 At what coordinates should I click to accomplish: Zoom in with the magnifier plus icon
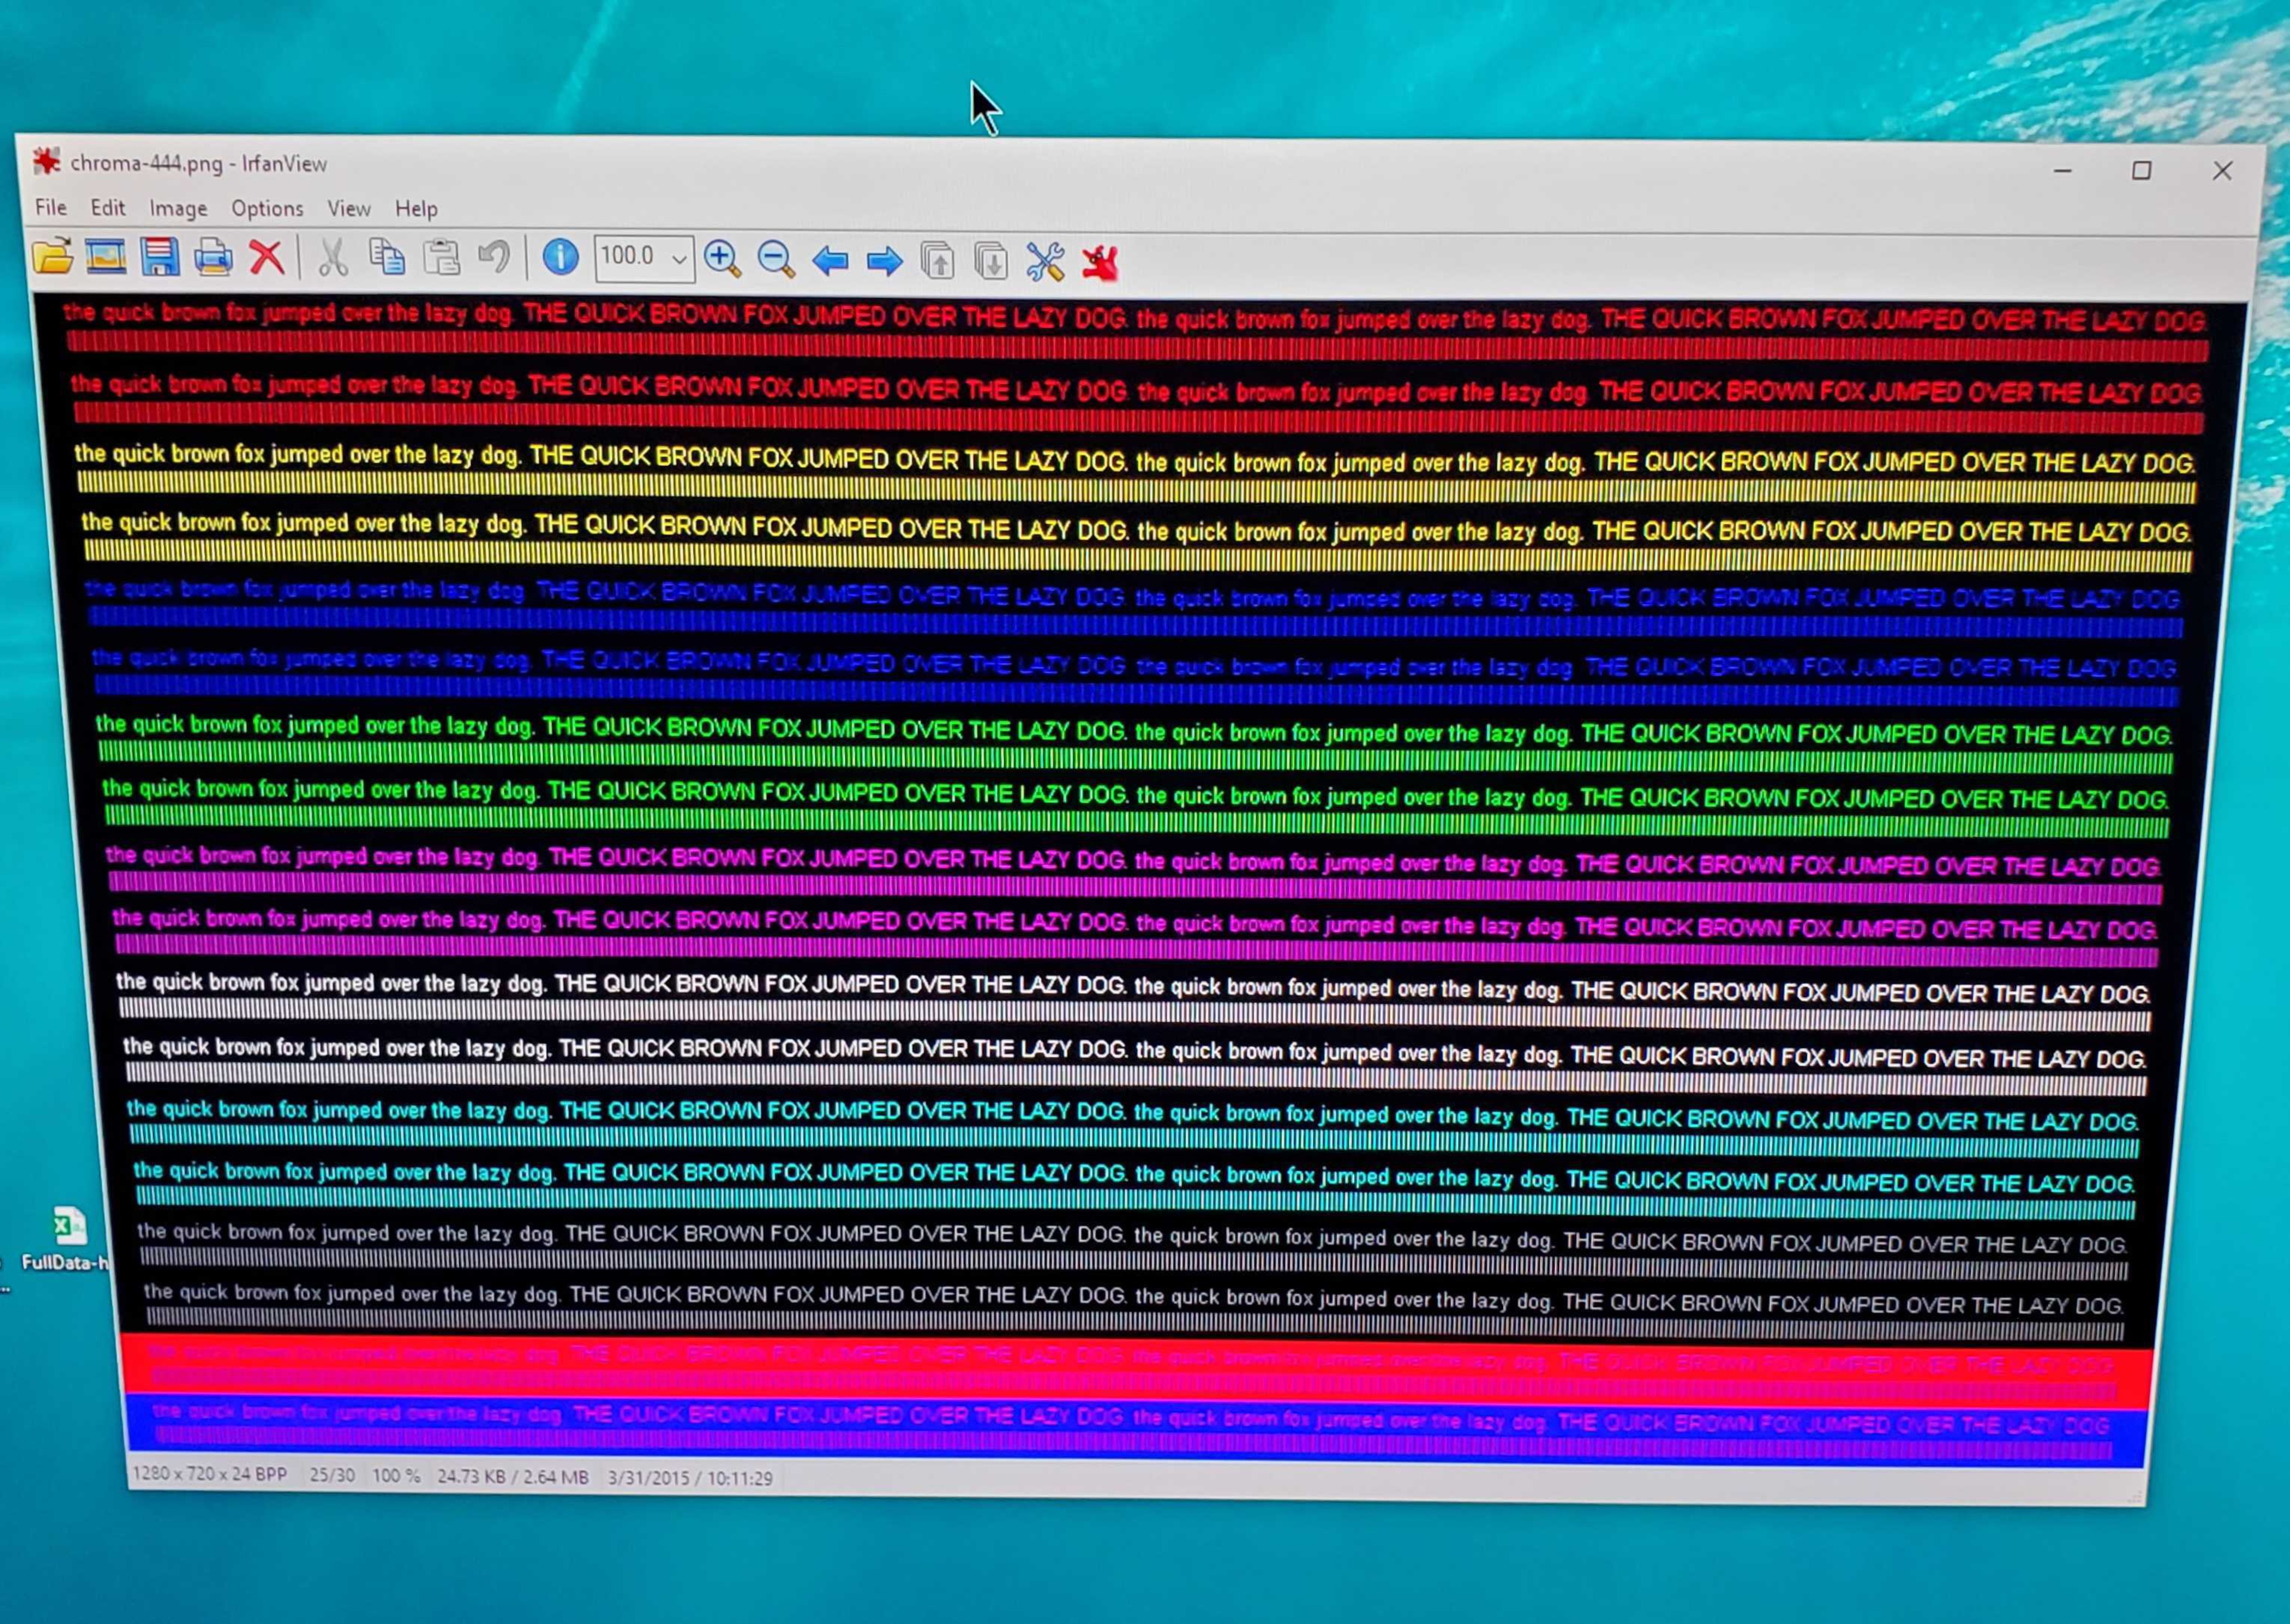pyautogui.click(x=722, y=259)
